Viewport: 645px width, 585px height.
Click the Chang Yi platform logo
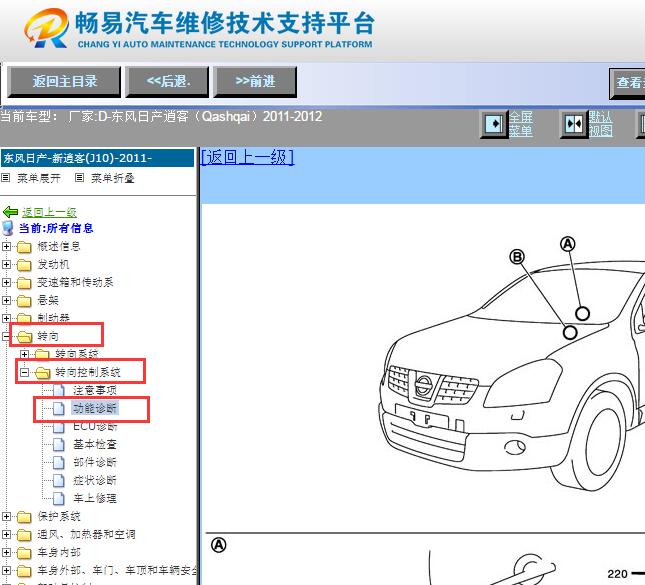pos(46,28)
